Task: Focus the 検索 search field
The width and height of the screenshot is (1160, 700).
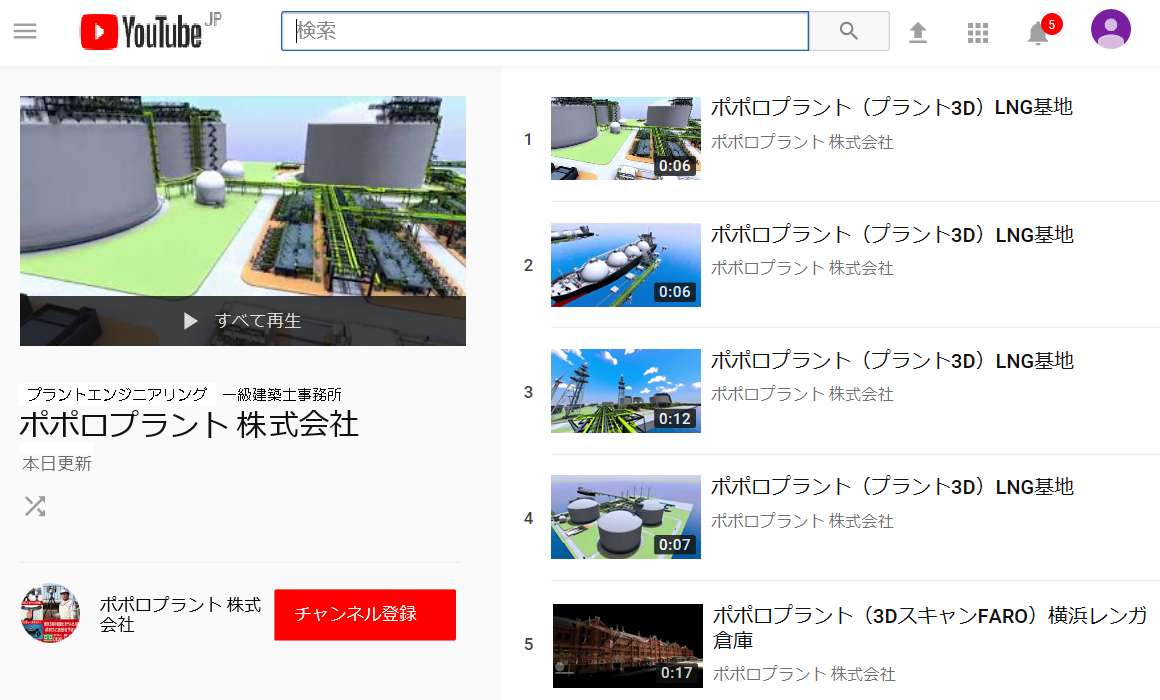Action: (544, 31)
